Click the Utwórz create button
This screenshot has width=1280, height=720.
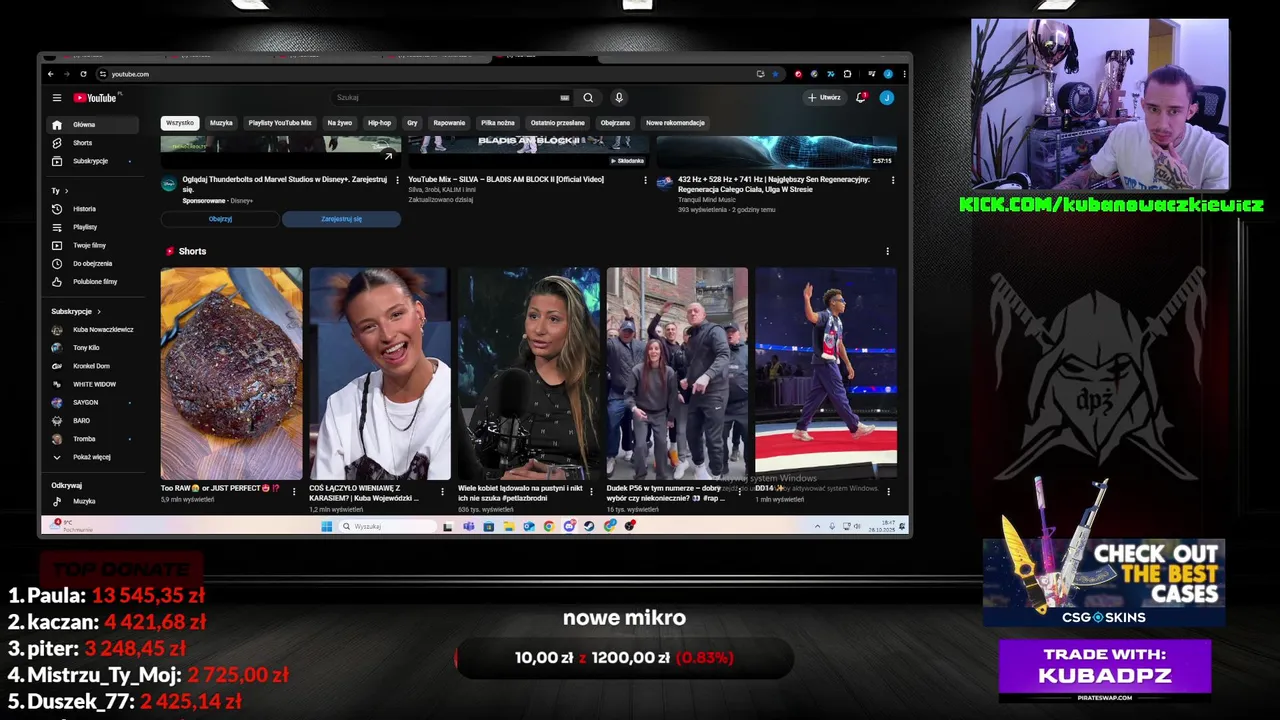click(x=825, y=98)
